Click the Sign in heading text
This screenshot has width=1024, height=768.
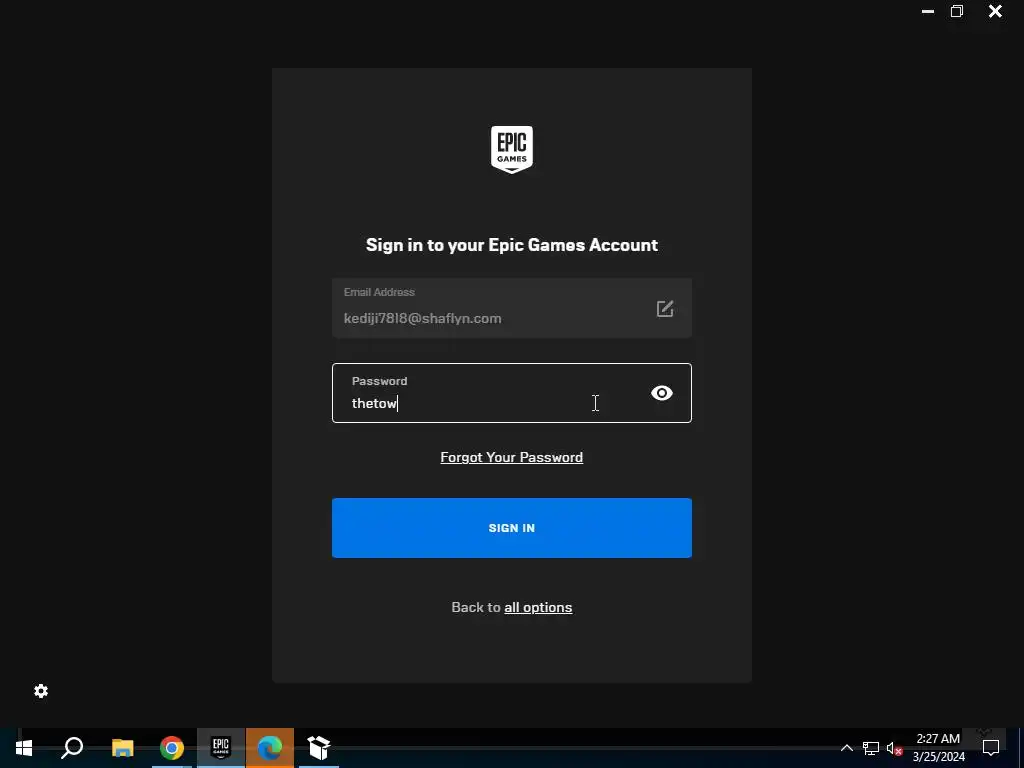point(511,245)
